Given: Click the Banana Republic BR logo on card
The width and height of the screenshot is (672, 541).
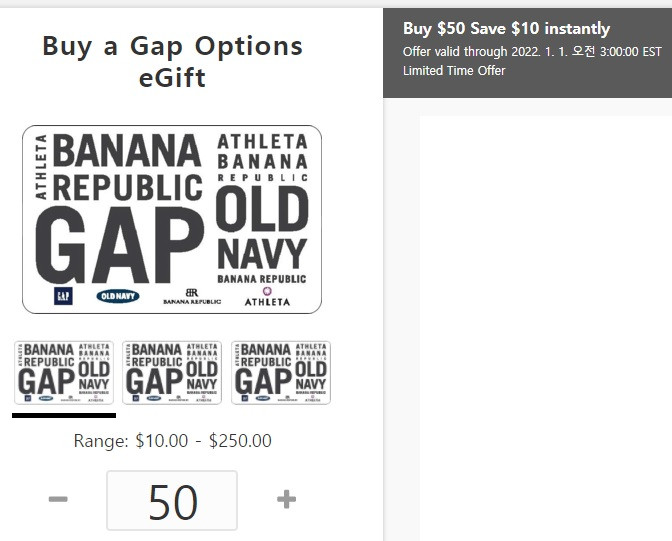Looking at the screenshot, I should (x=192, y=296).
